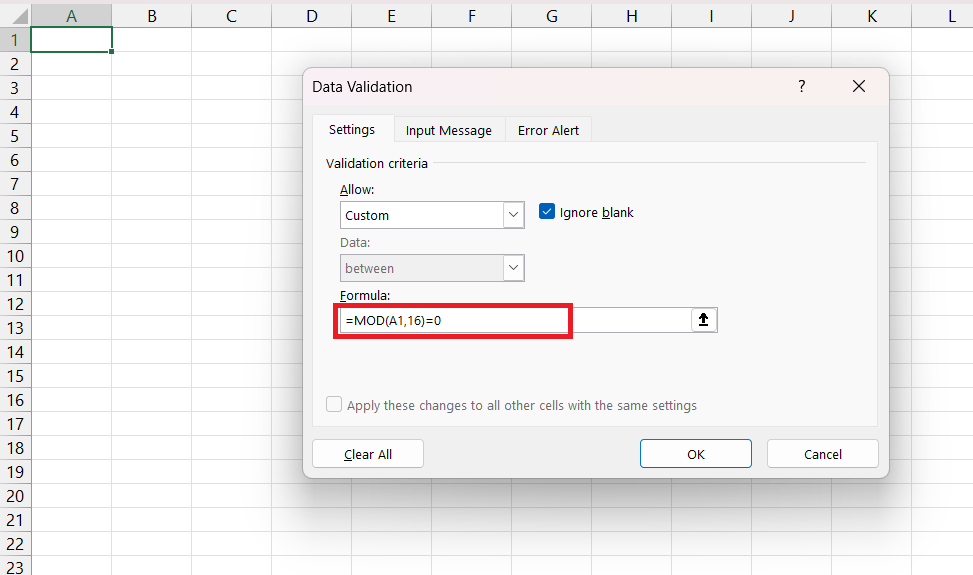Screen dimensions: 973x575
Task: Select row 16 header
Action: click(x=15, y=400)
